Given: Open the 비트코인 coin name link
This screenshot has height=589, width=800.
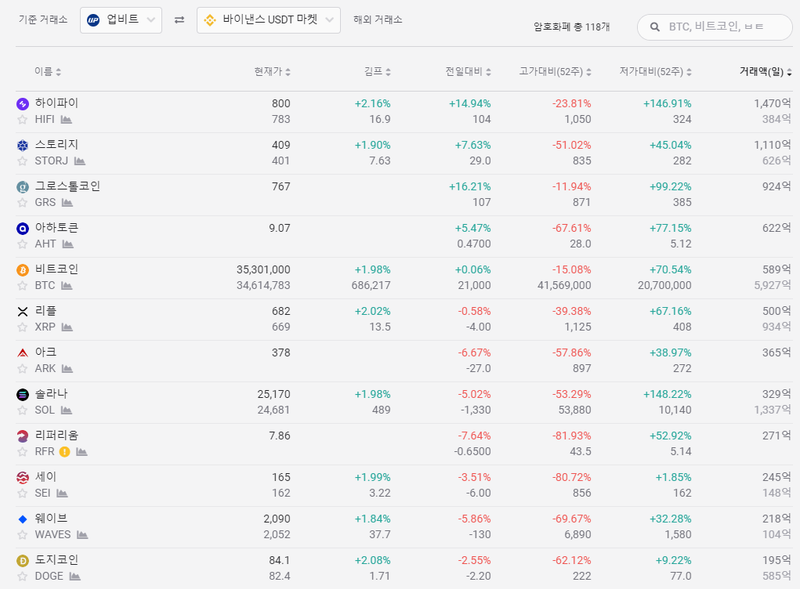Looking at the screenshot, I should [57, 269].
